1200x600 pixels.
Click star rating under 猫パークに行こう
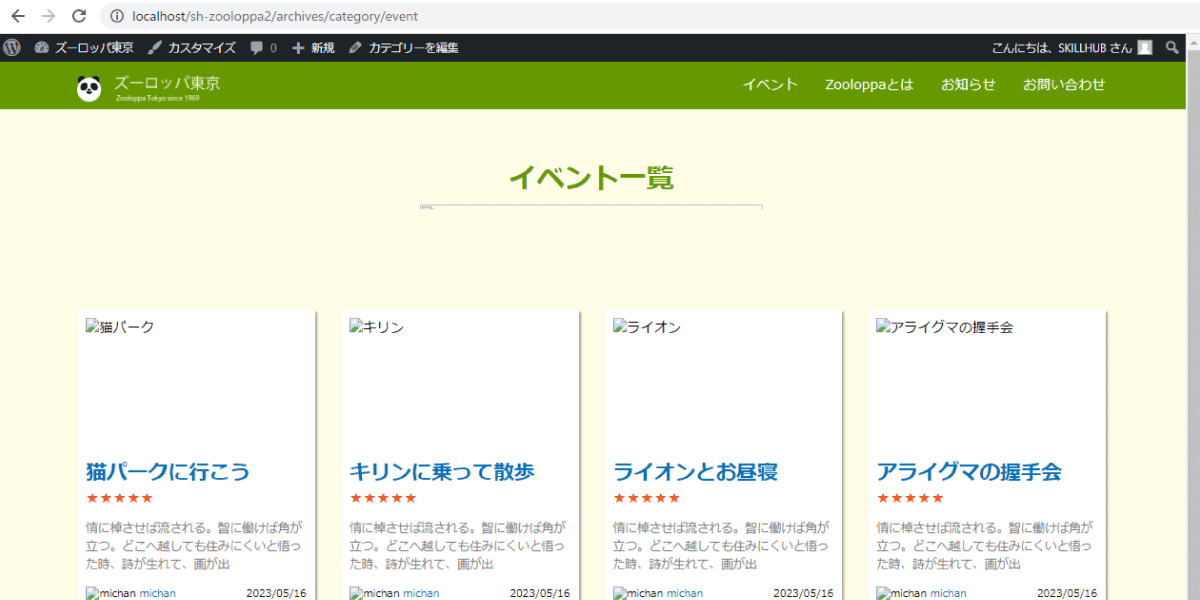pos(119,498)
